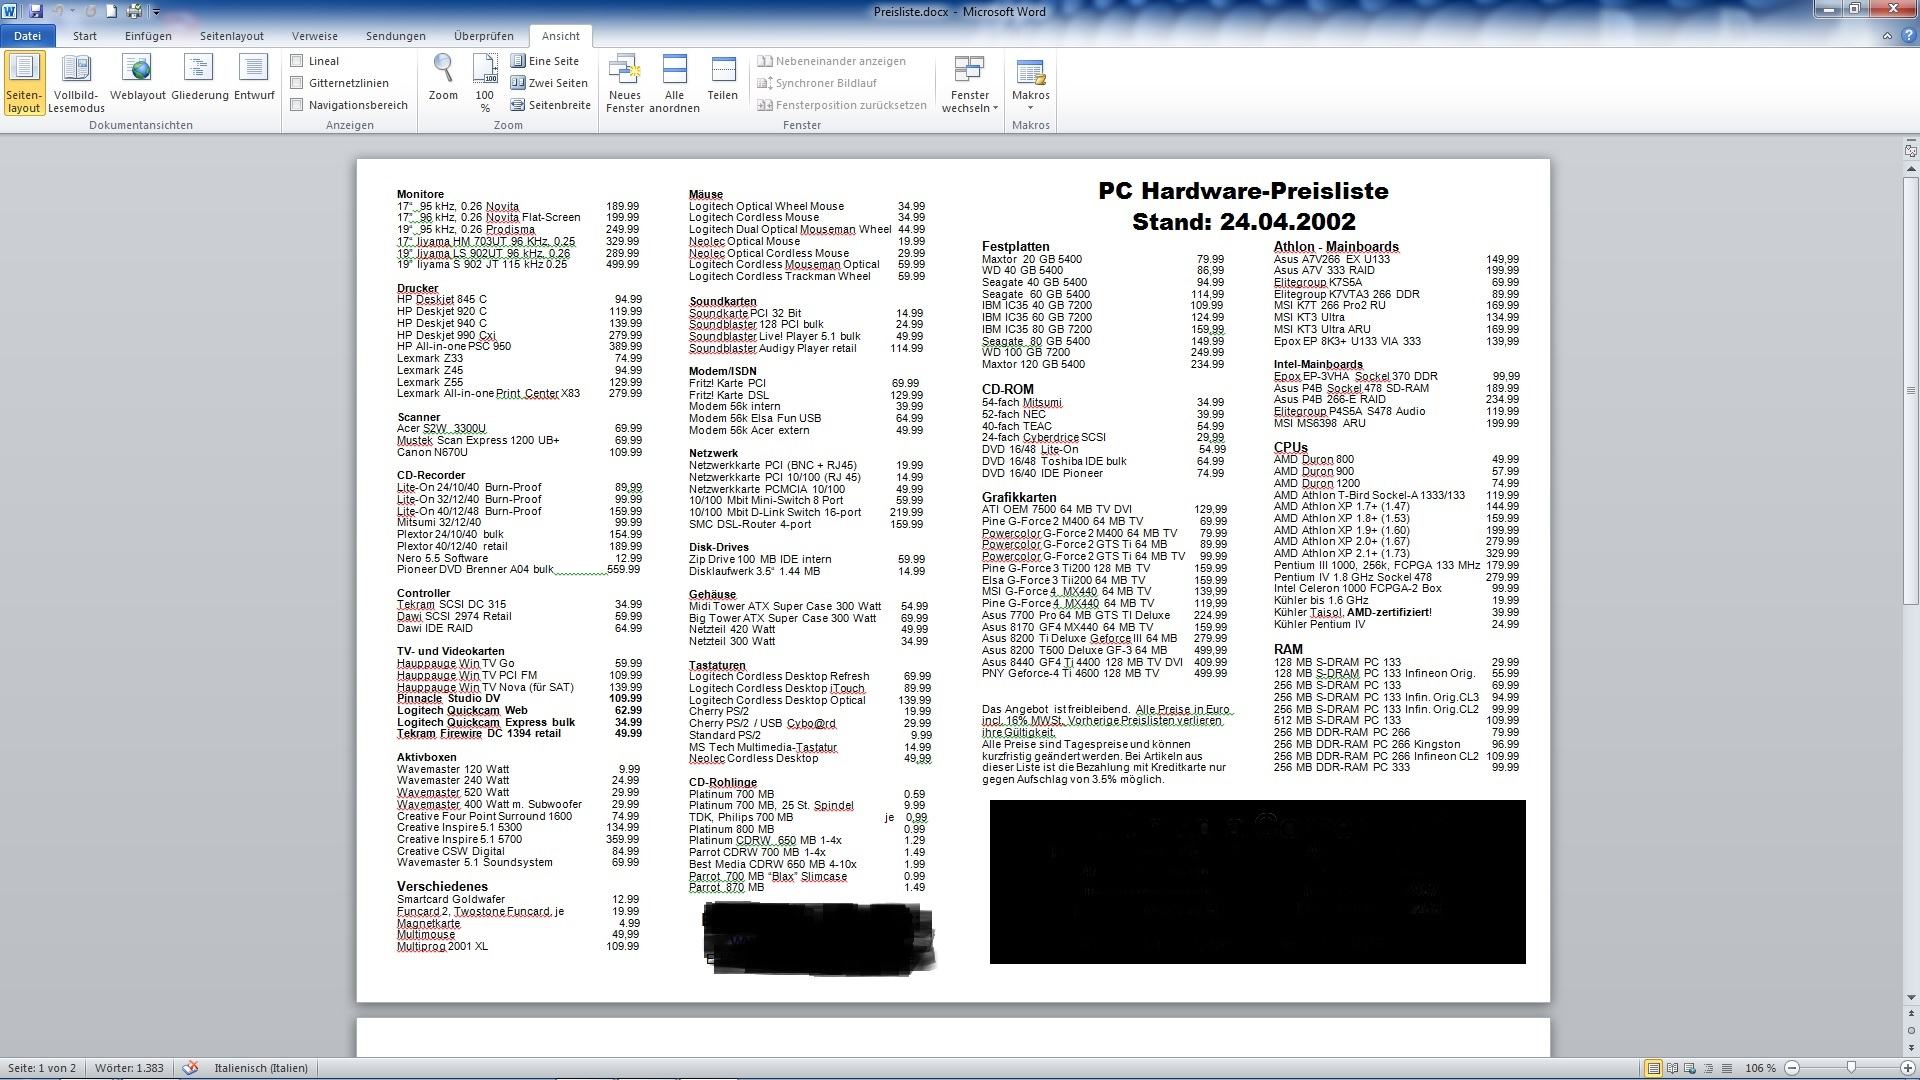Open the Makros dropdown arrow
This screenshot has width=1920, height=1080.
pos(1030,108)
